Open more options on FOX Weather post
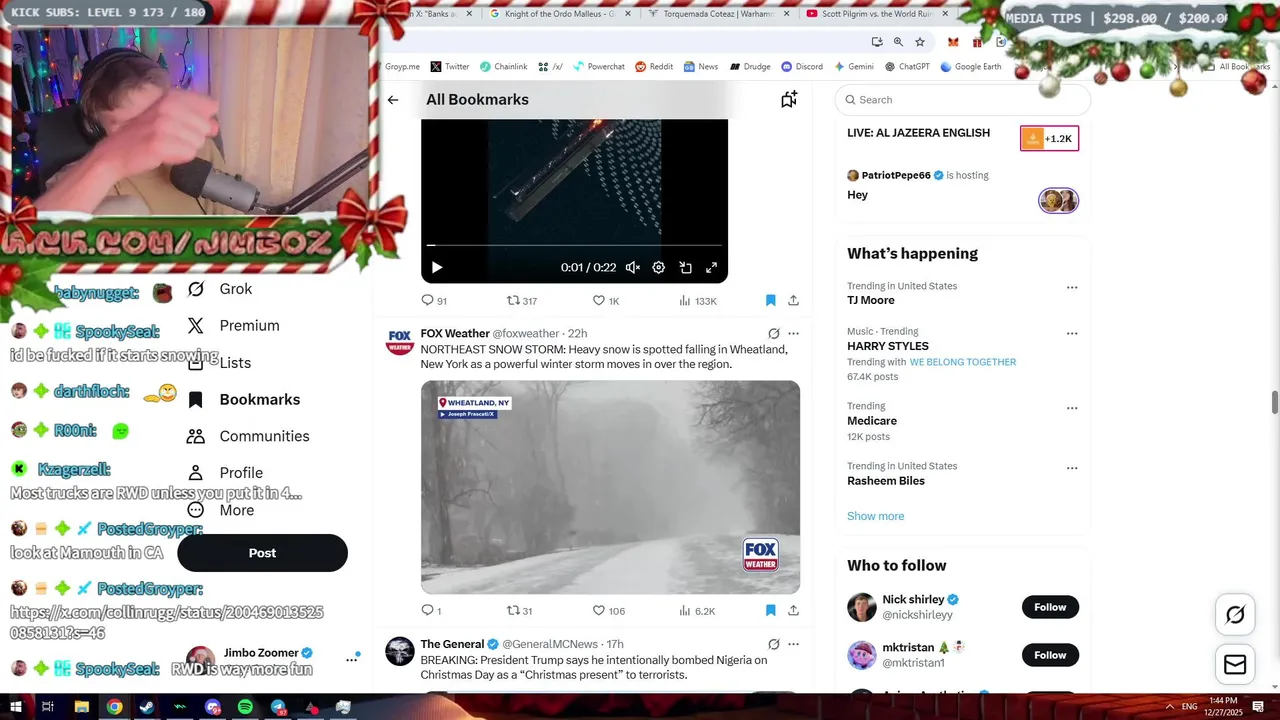Image resolution: width=1280 pixels, height=720 pixels. [x=794, y=333]
